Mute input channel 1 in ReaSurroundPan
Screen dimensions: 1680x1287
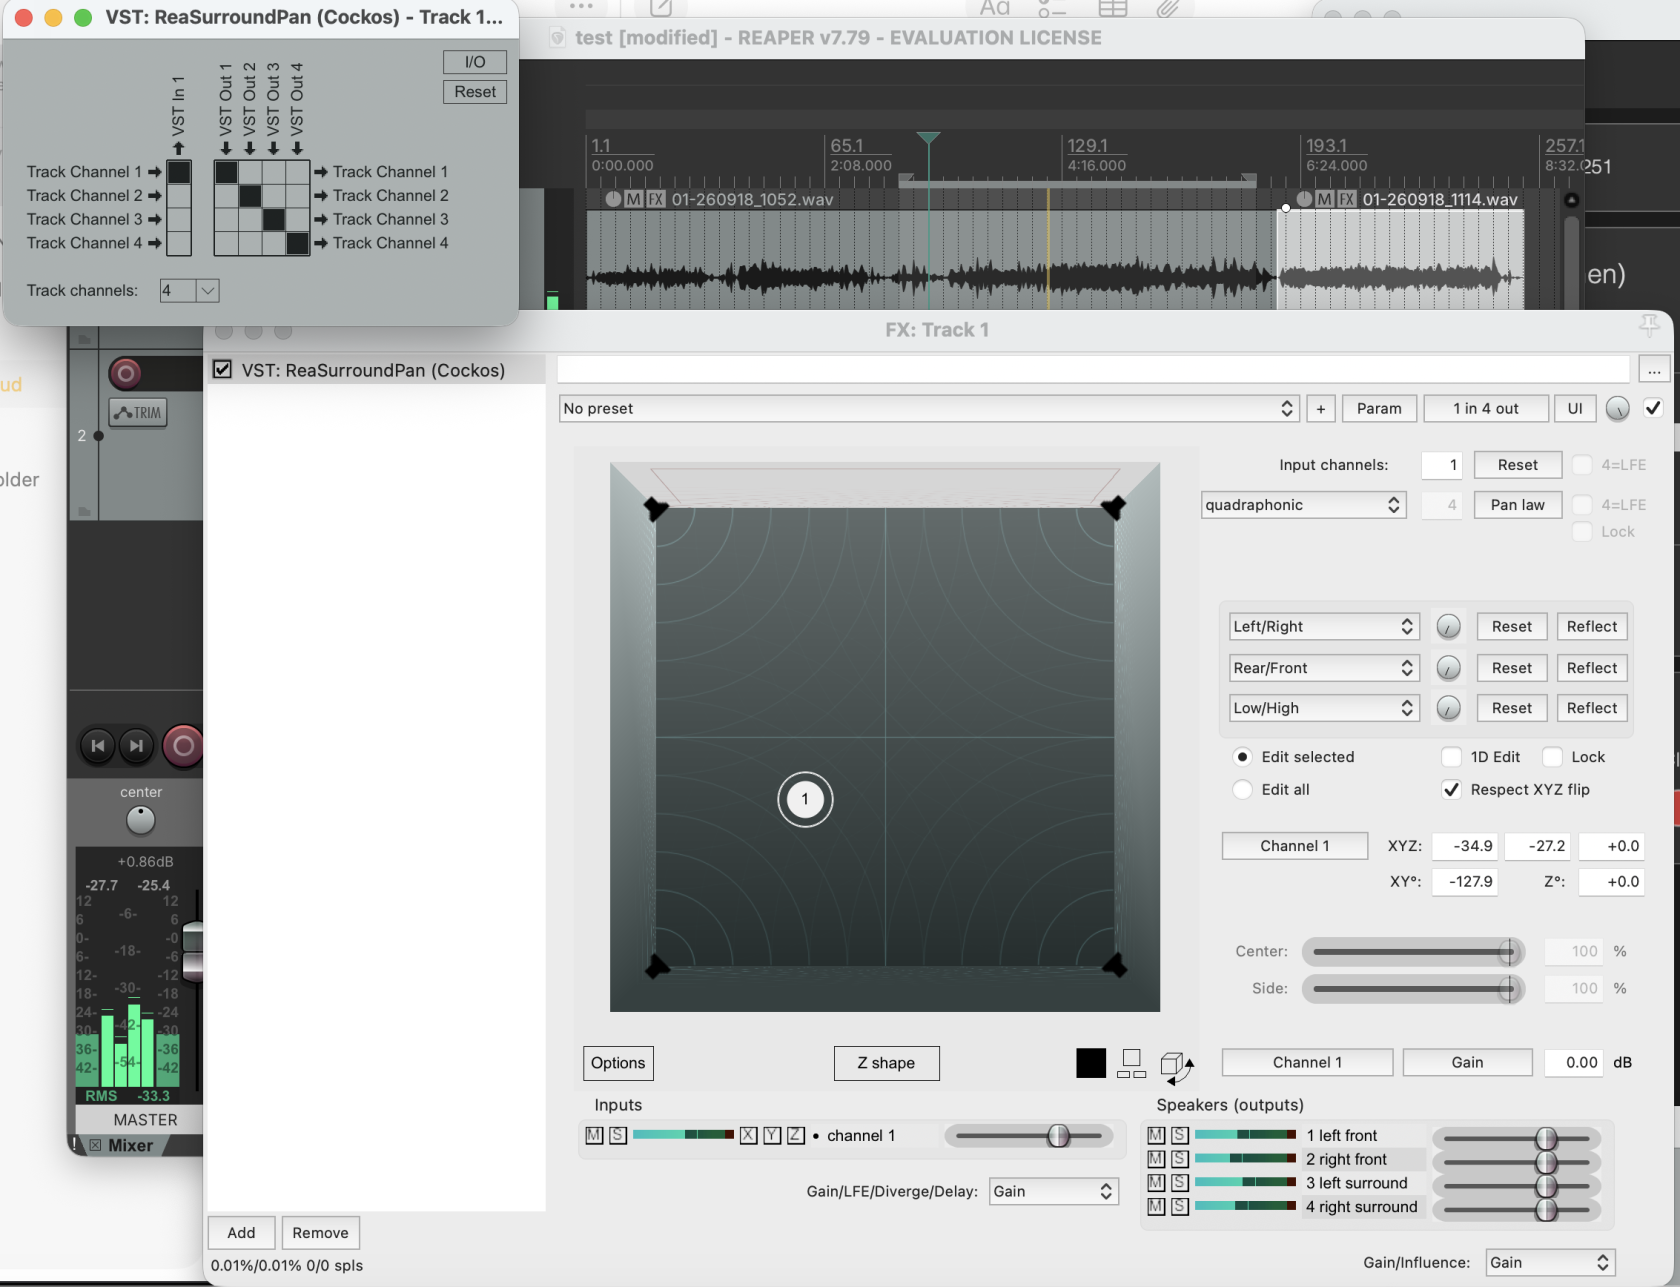pos(594,1135)
